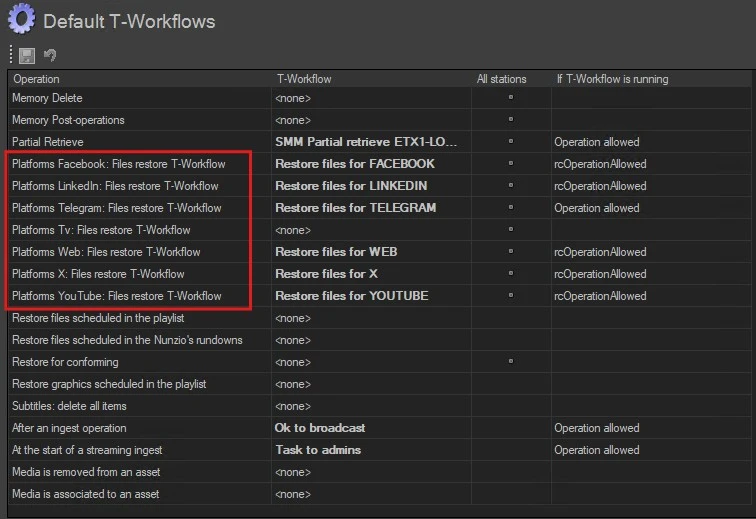Open rcOperationAllowed cell for Platforms Web
The image size is (756, 519).
(x=650, y=252)
